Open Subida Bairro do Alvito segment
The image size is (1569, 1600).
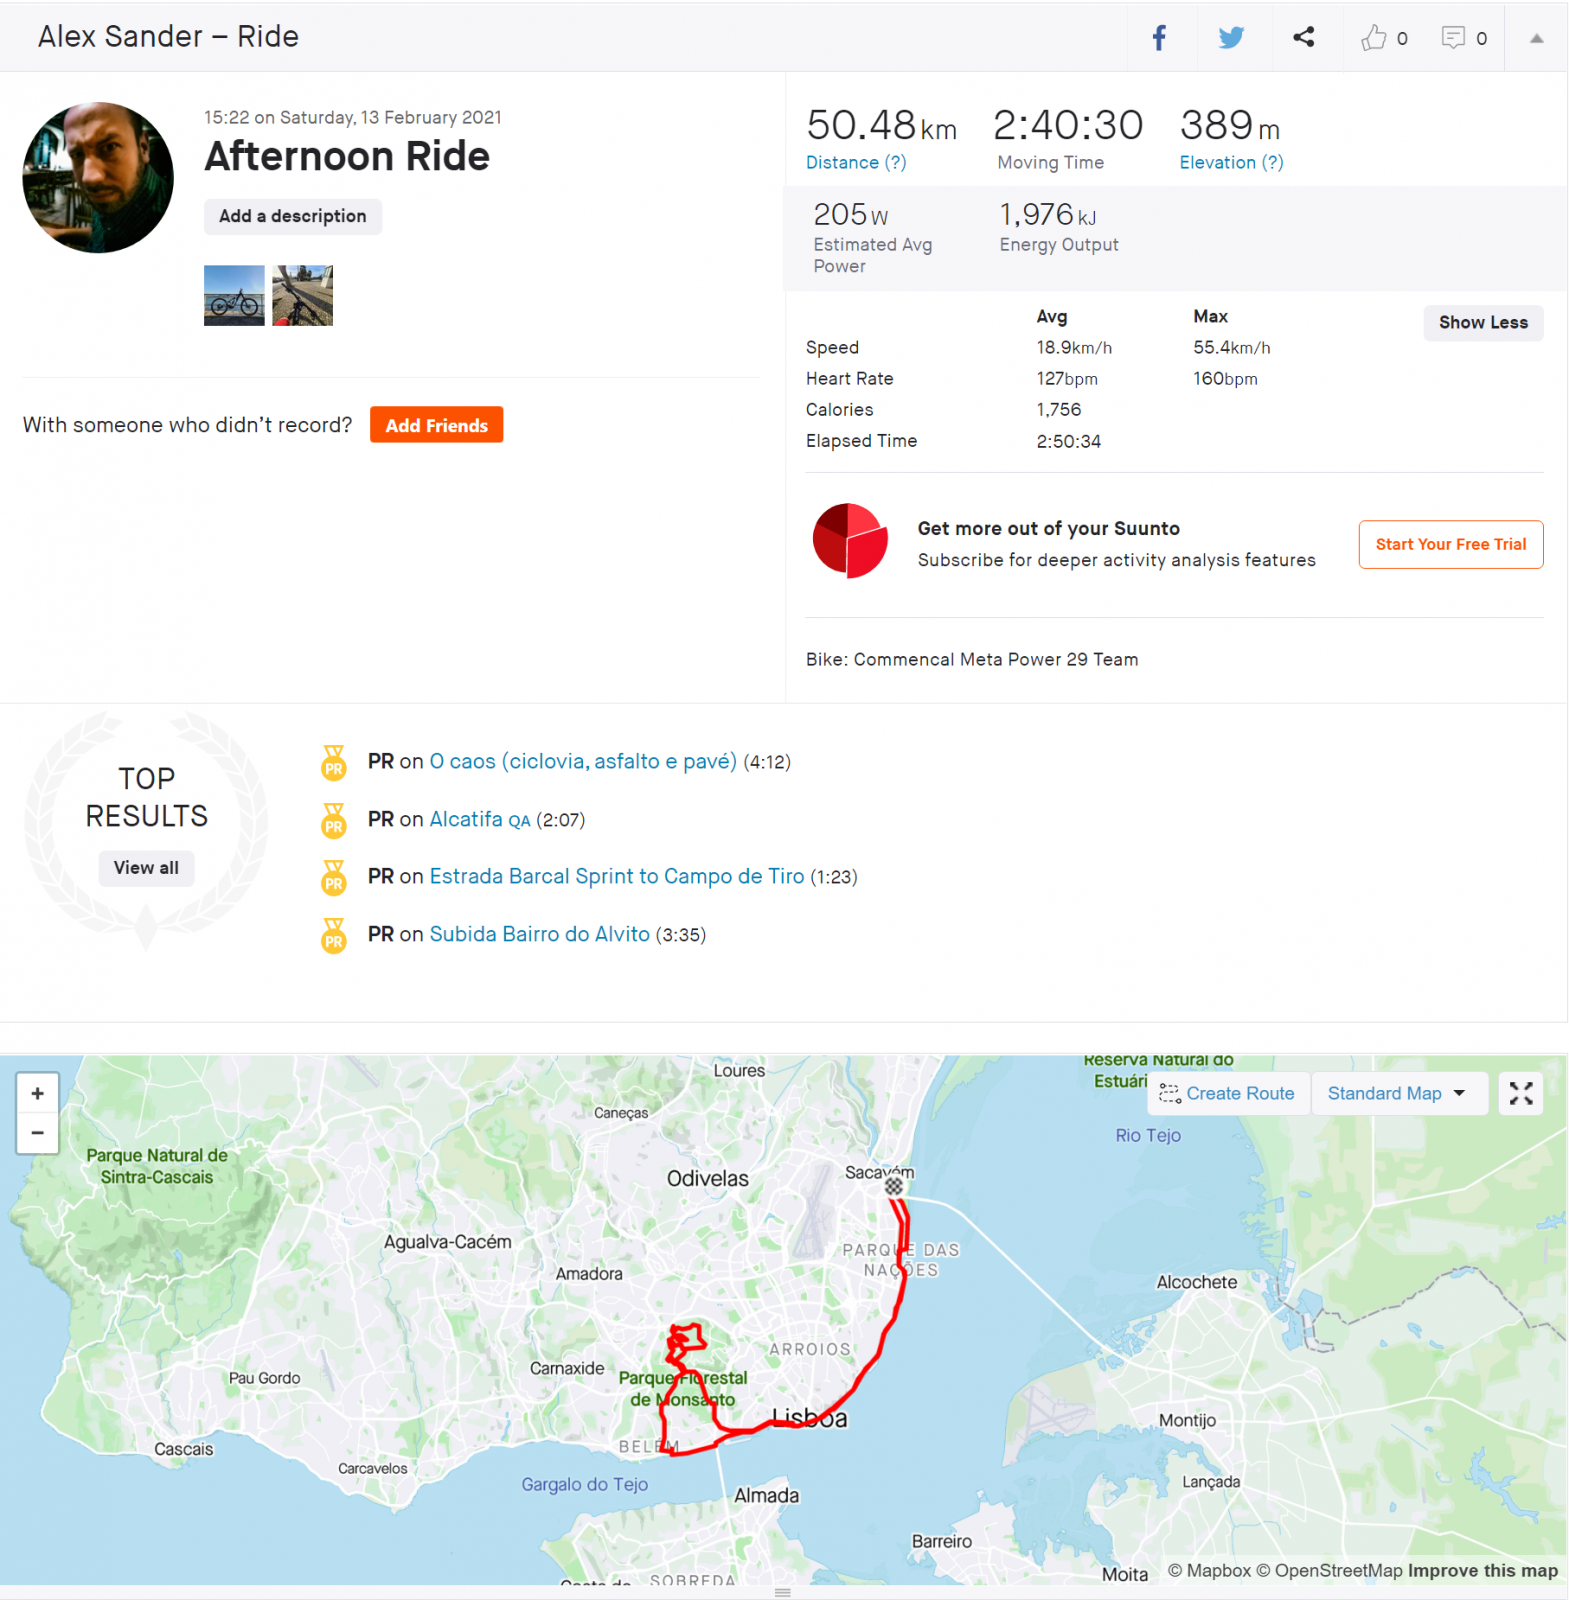click(540, 934)
